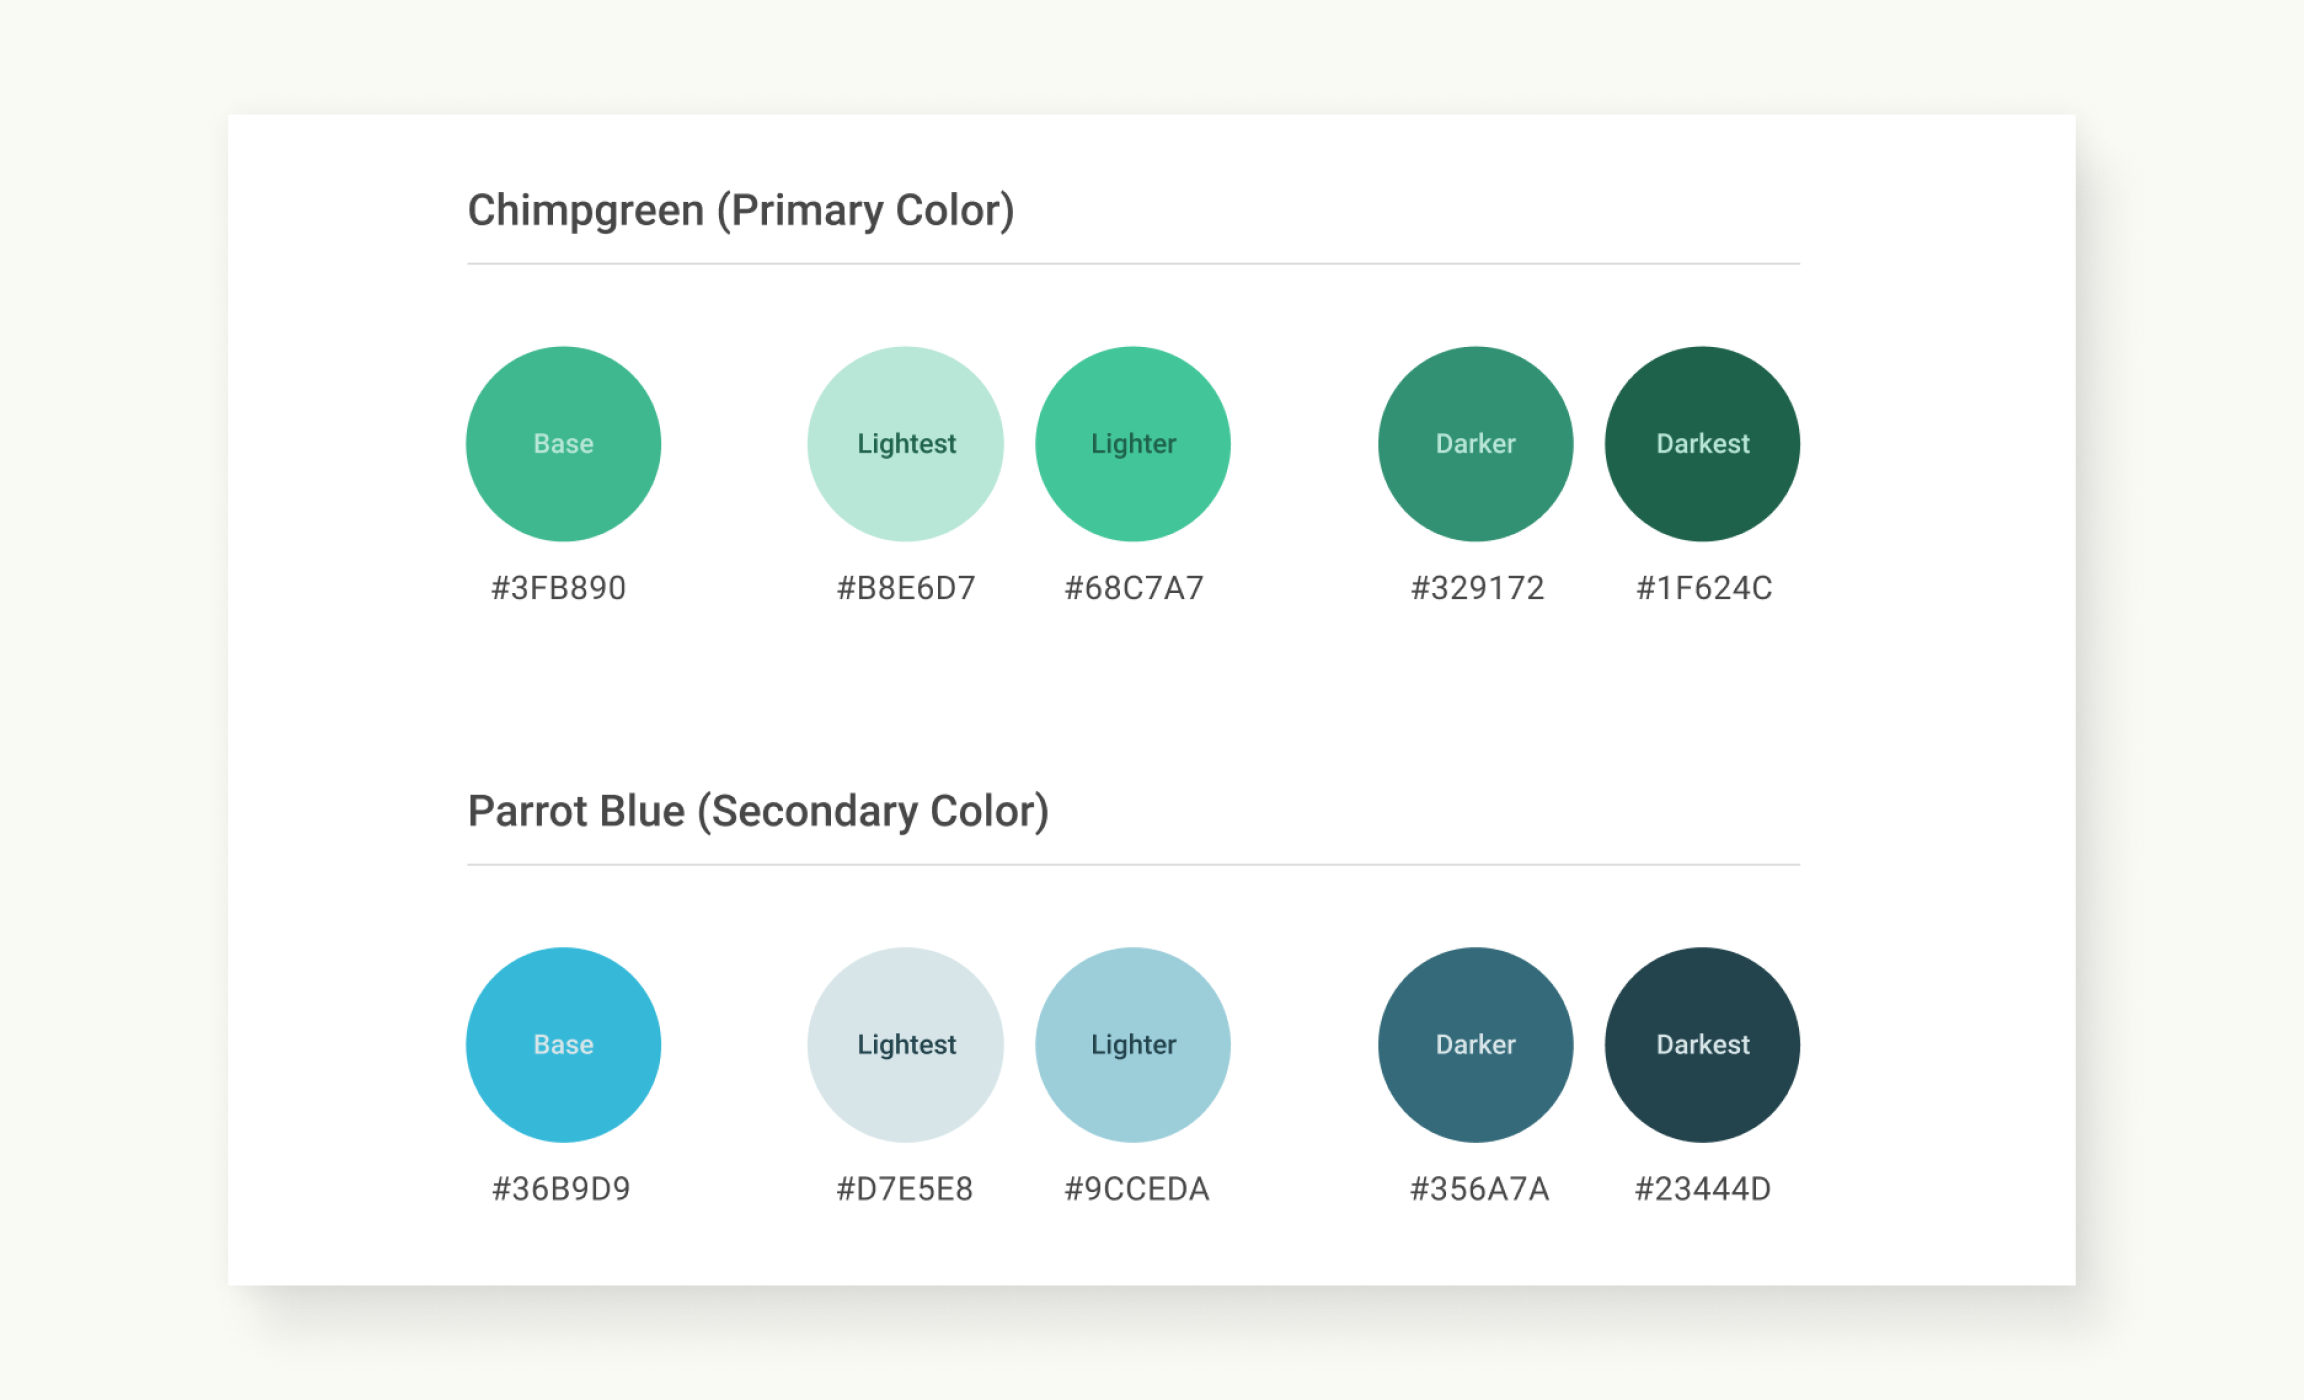Click the Chimpgreen (Primary Color) heading
The width and height of the screenshot is (2304, 1400).
point(741,211)
